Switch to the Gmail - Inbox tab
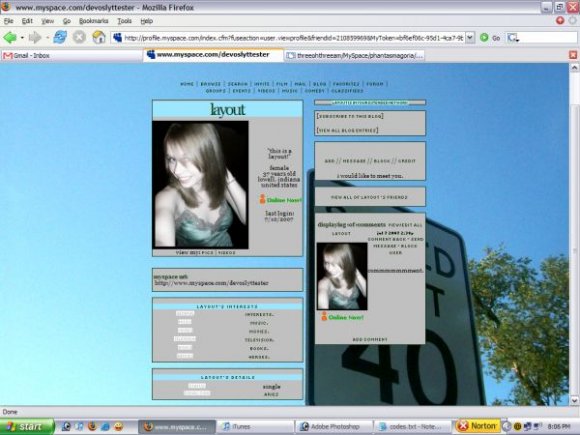The width and height of the screenshot is (580, 435). [71, 55]
